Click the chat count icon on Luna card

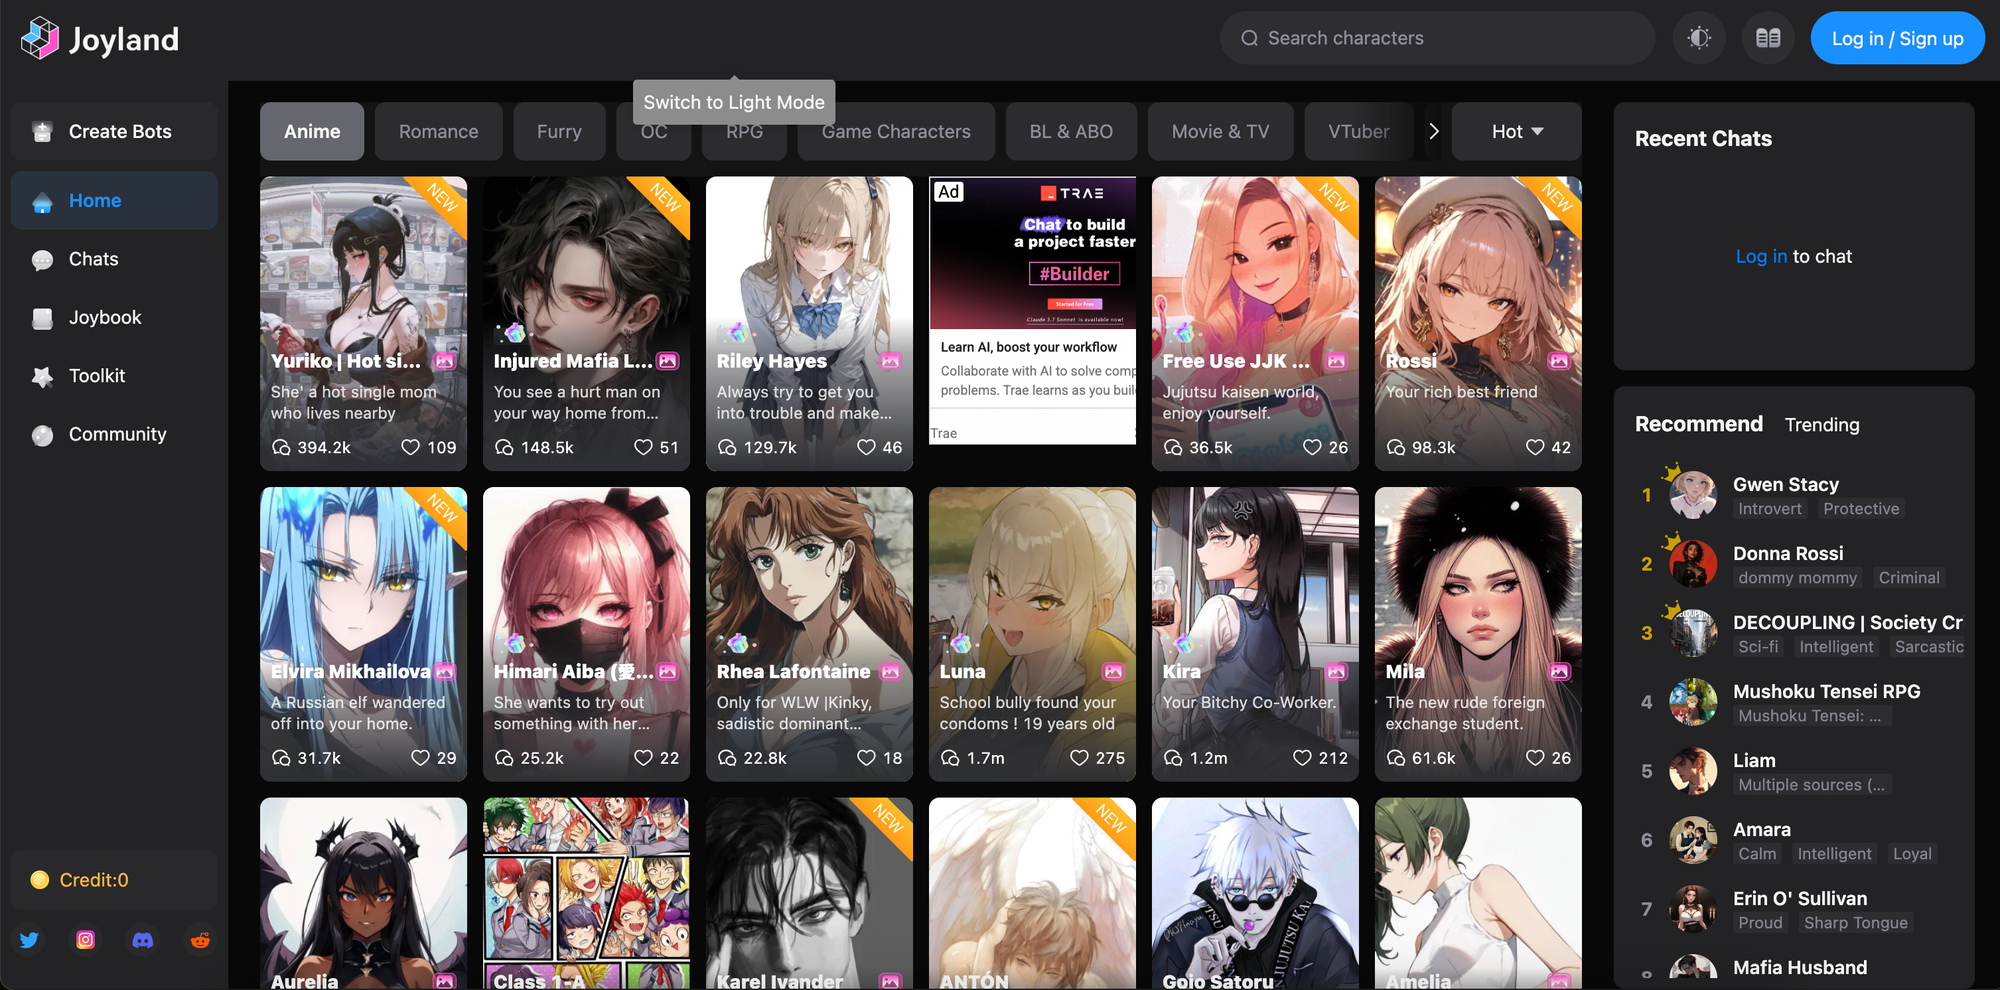tap(950, 758)
